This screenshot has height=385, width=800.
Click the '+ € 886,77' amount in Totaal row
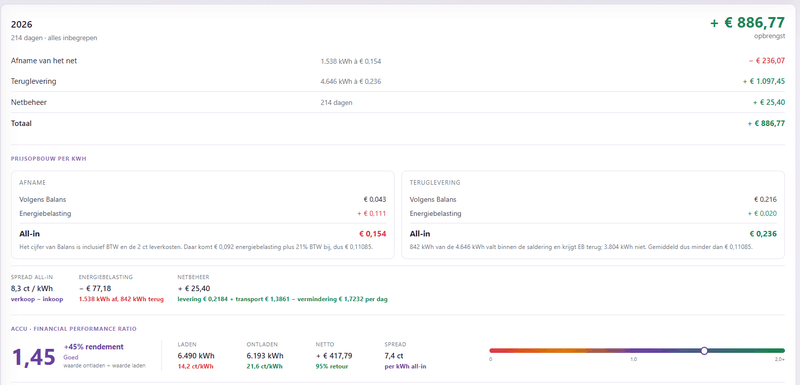coord(766,123)
